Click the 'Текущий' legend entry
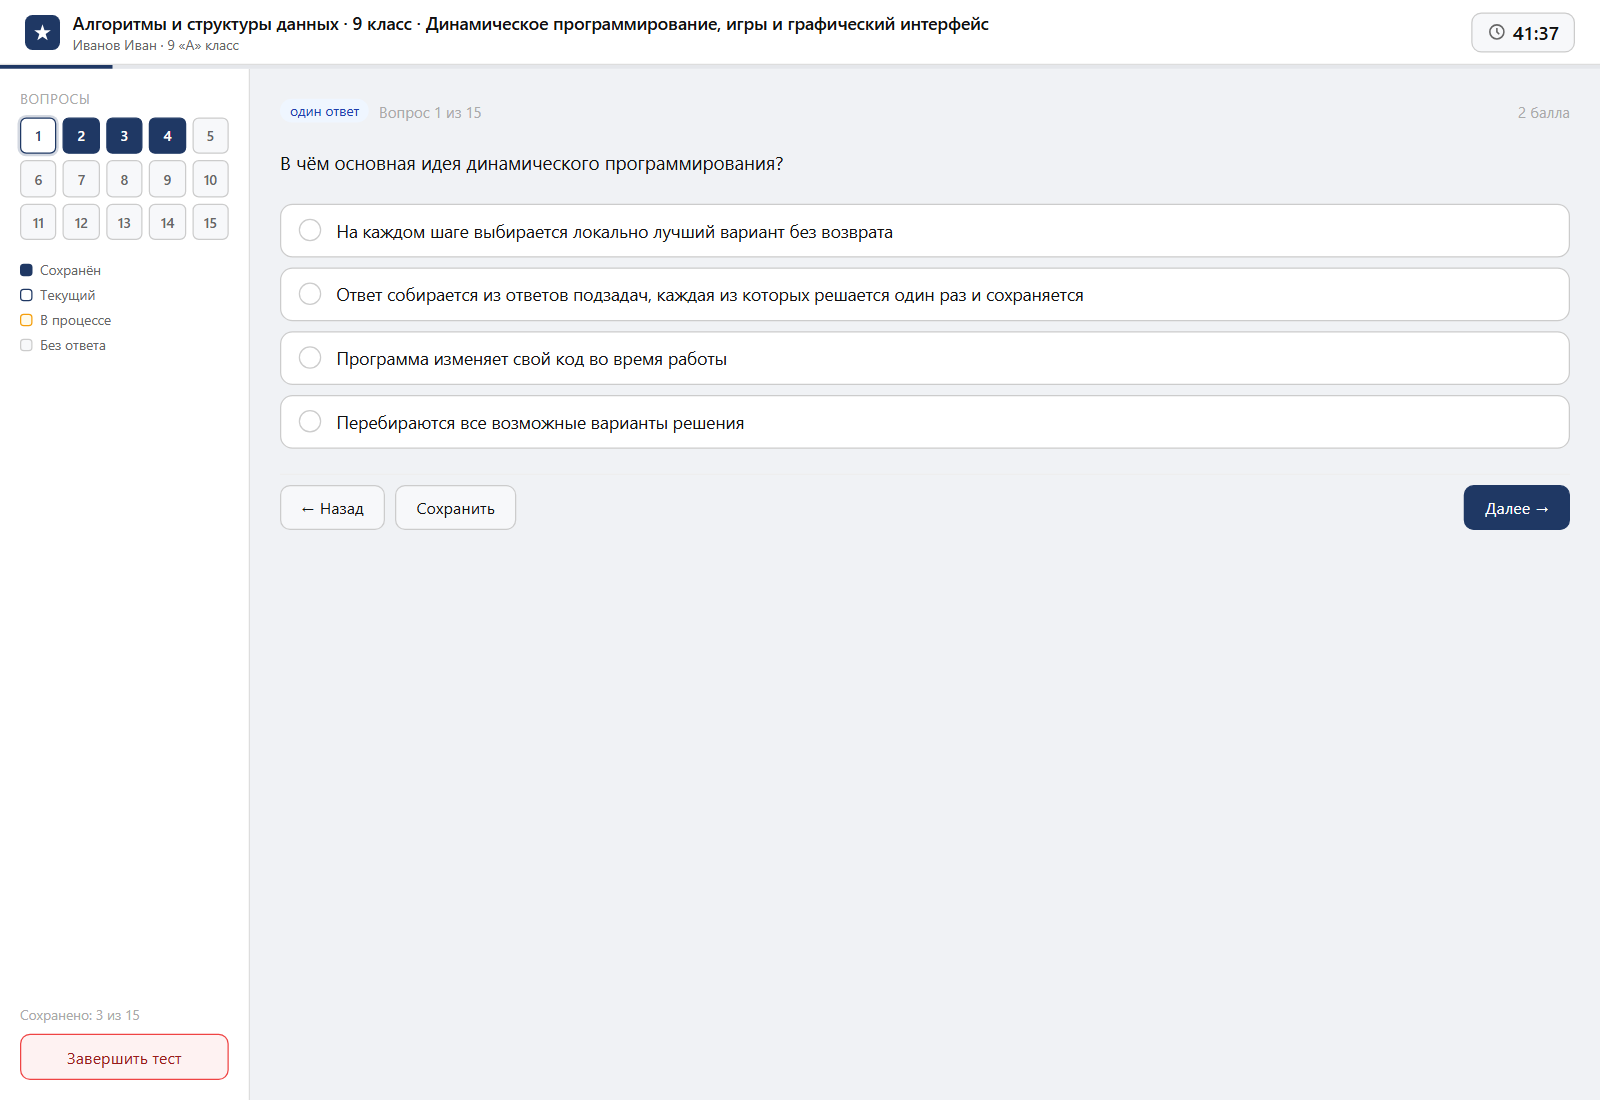This screenshot has width=1600, height=1100. 58,295
